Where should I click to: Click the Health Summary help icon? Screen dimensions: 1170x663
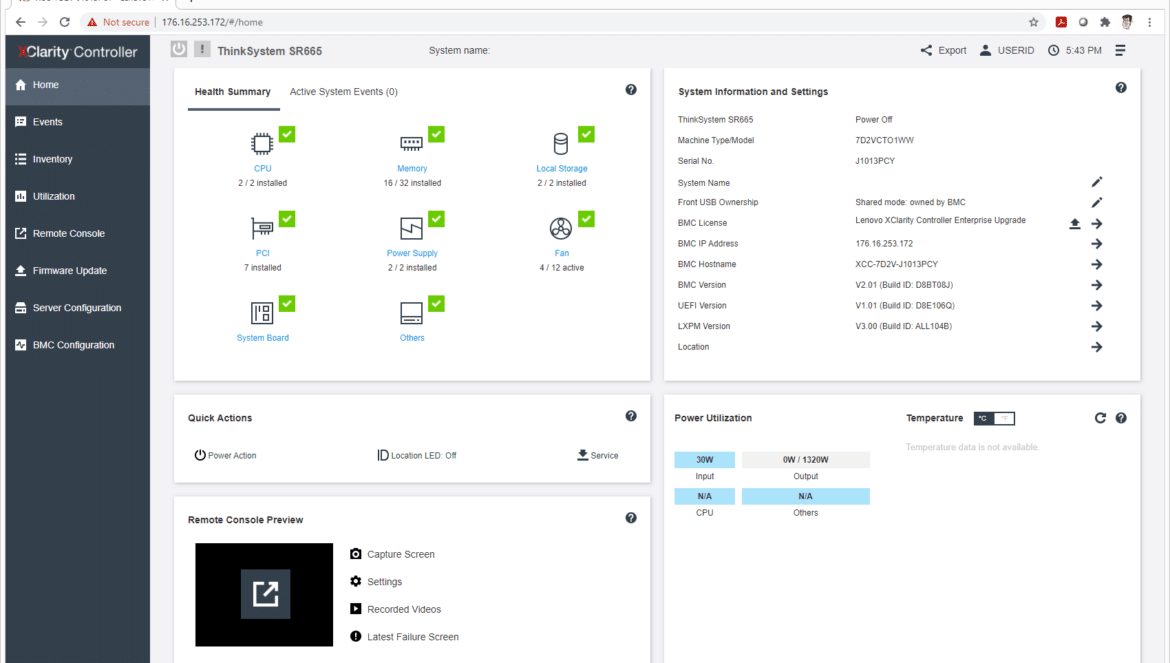pos(631,89)
